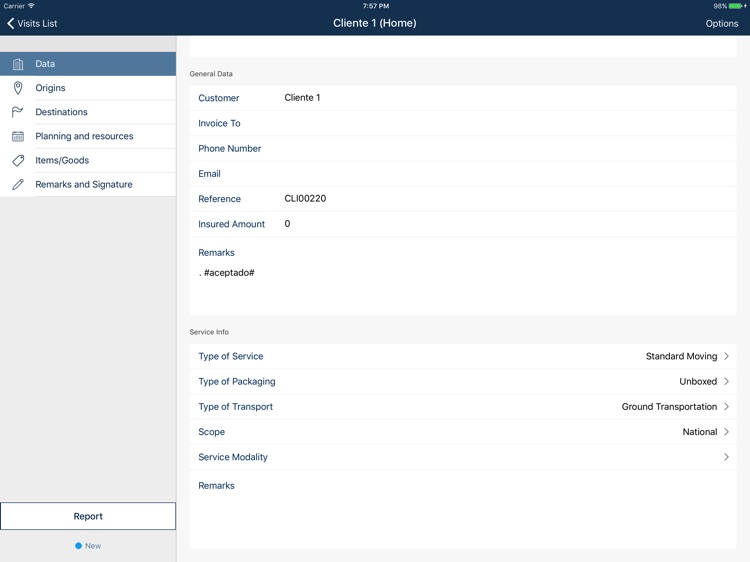Click the flag icon beside Destinations
Screen dimensions: 750x562
(17, 112)
